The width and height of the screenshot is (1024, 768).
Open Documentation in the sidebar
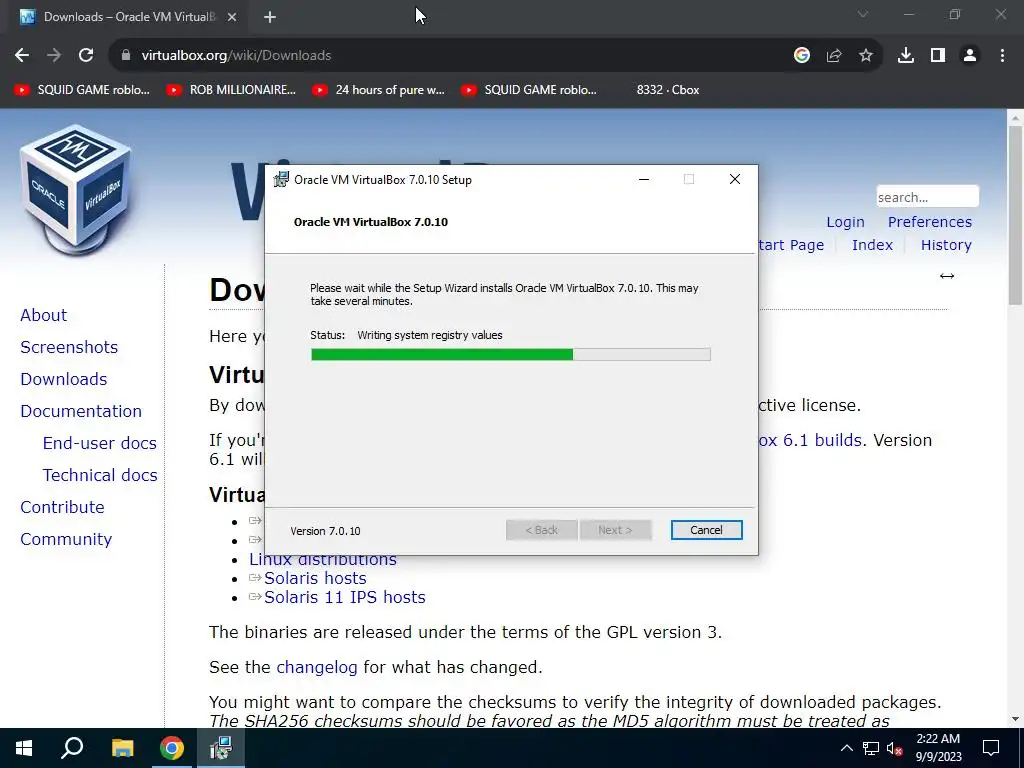tap(81, 411)
